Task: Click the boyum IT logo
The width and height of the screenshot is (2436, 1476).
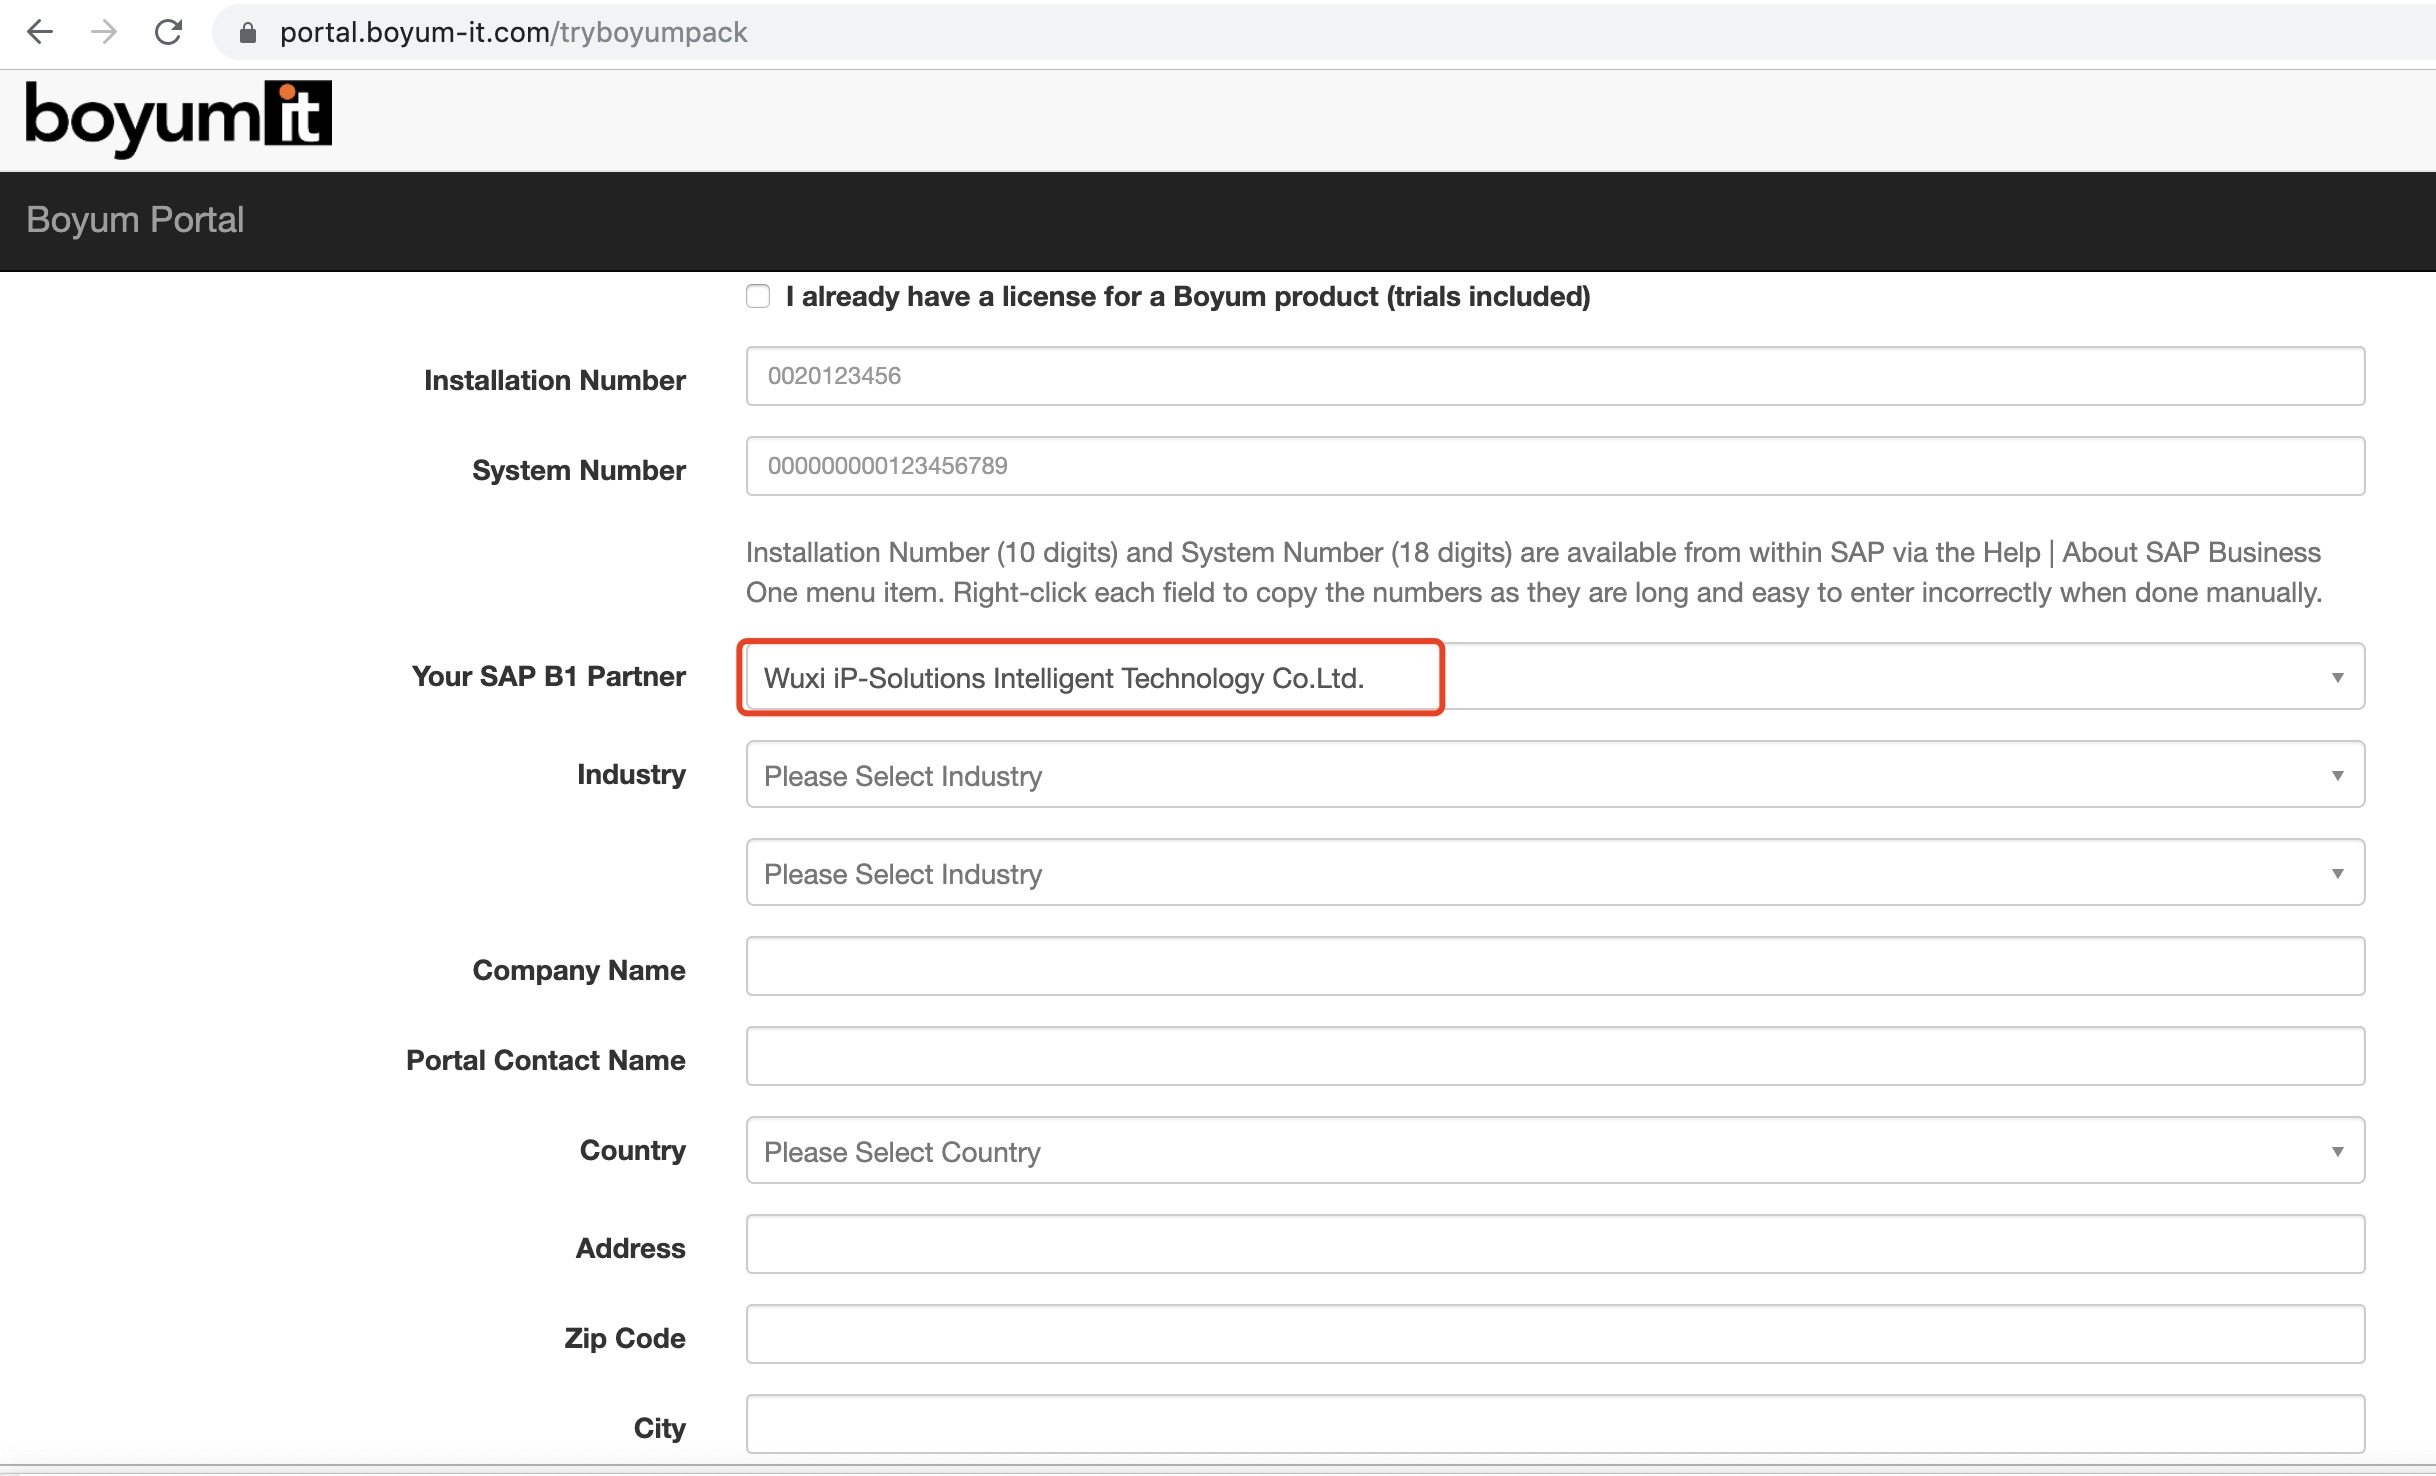Action: point(178,118)
